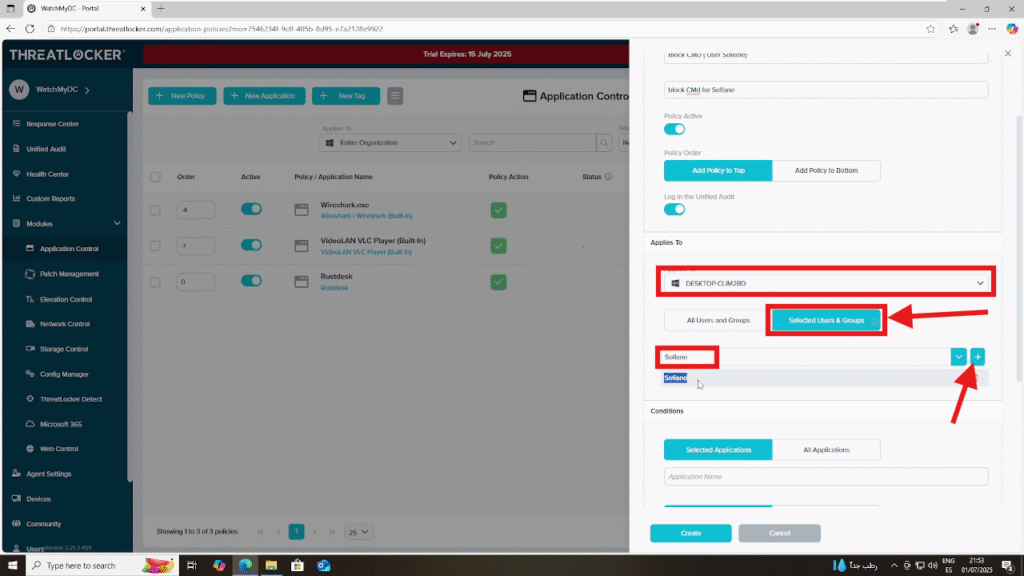This screenshot has height=576, width=1024.
Task: Click the New Application button
Action: pyautogui.click(x=264, y=96)
